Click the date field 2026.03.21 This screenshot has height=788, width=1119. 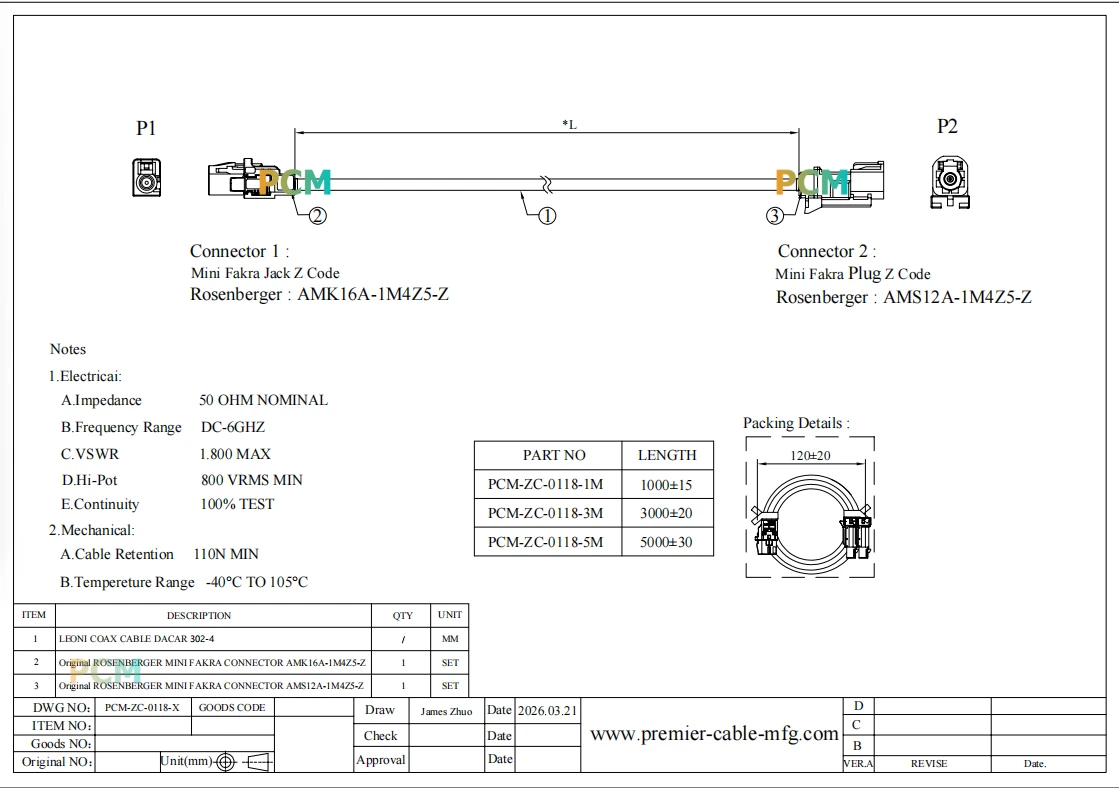coord(547,711)
